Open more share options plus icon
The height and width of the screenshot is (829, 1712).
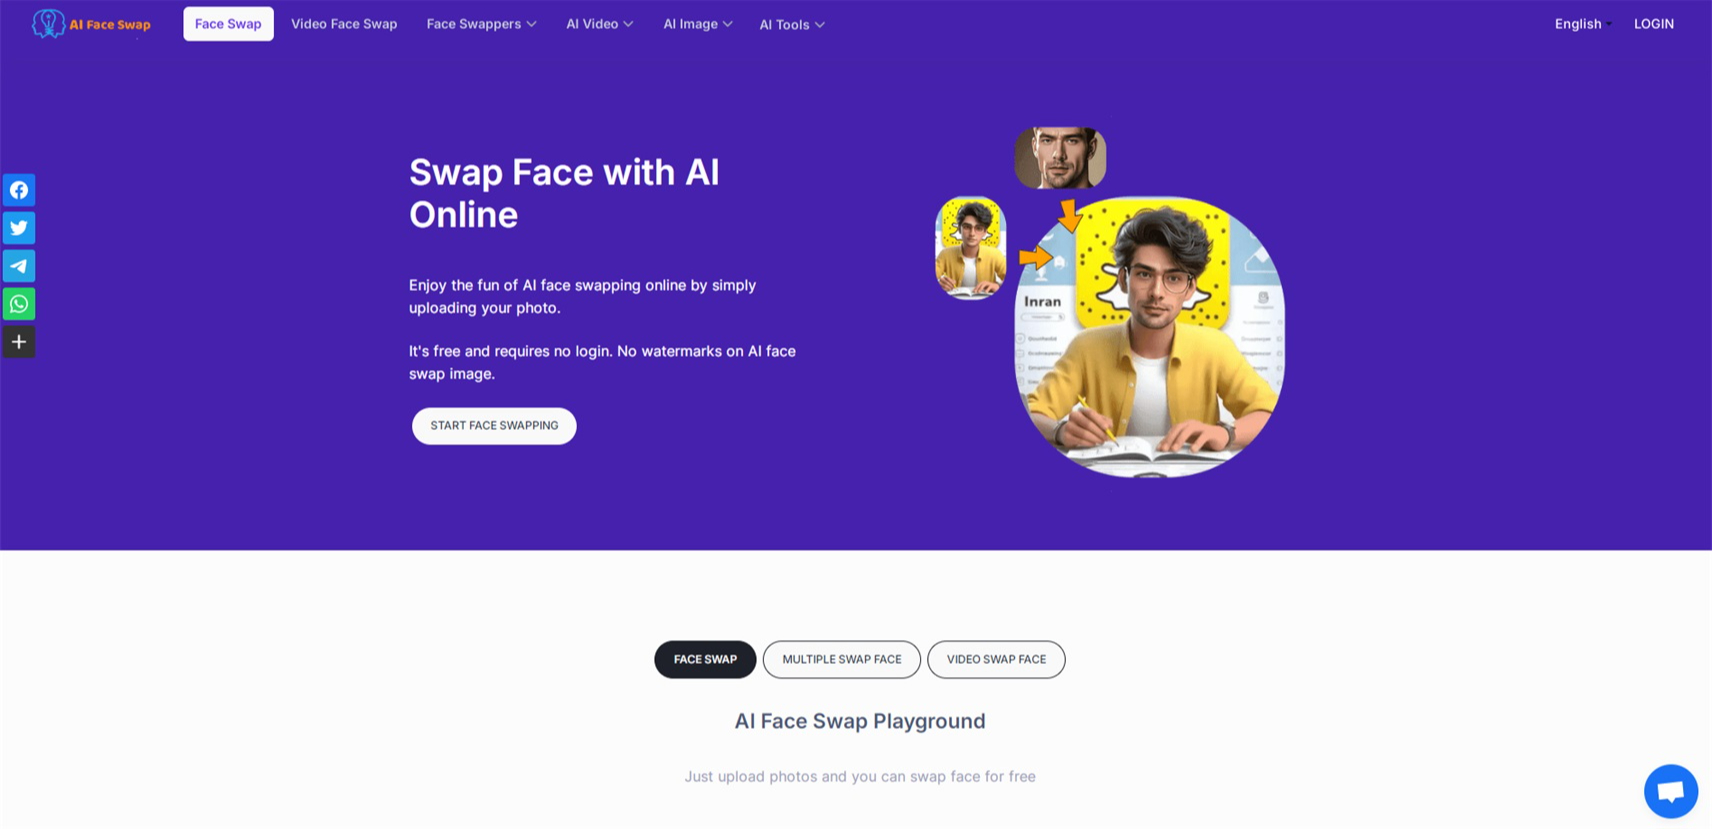coord(18,342)
